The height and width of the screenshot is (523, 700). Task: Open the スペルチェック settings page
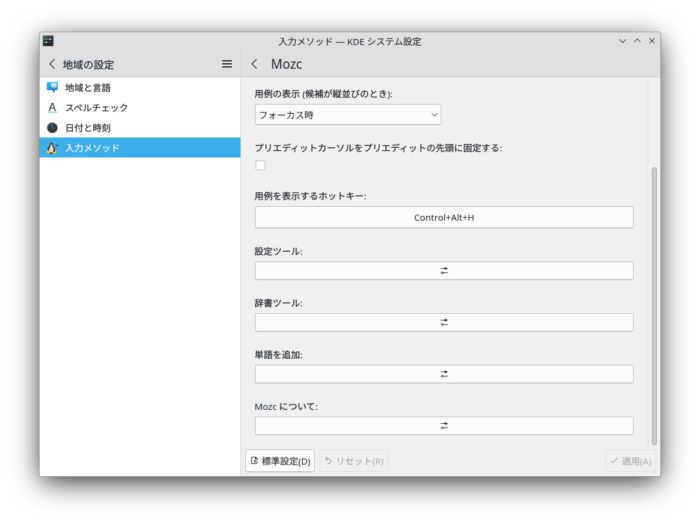(x=140, y=108)
